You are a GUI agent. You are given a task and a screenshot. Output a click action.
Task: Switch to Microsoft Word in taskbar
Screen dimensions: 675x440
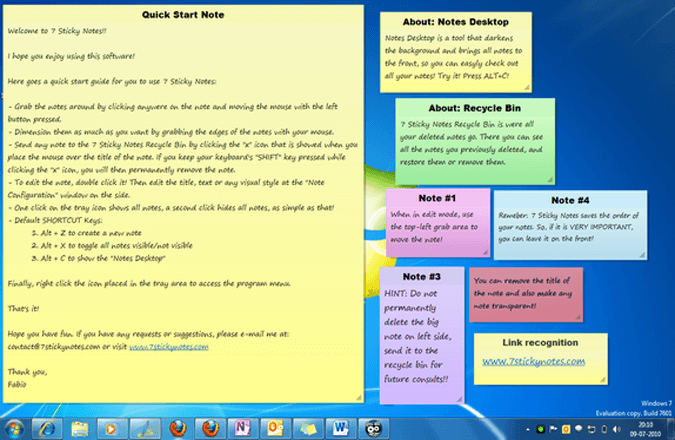point(337,427)
